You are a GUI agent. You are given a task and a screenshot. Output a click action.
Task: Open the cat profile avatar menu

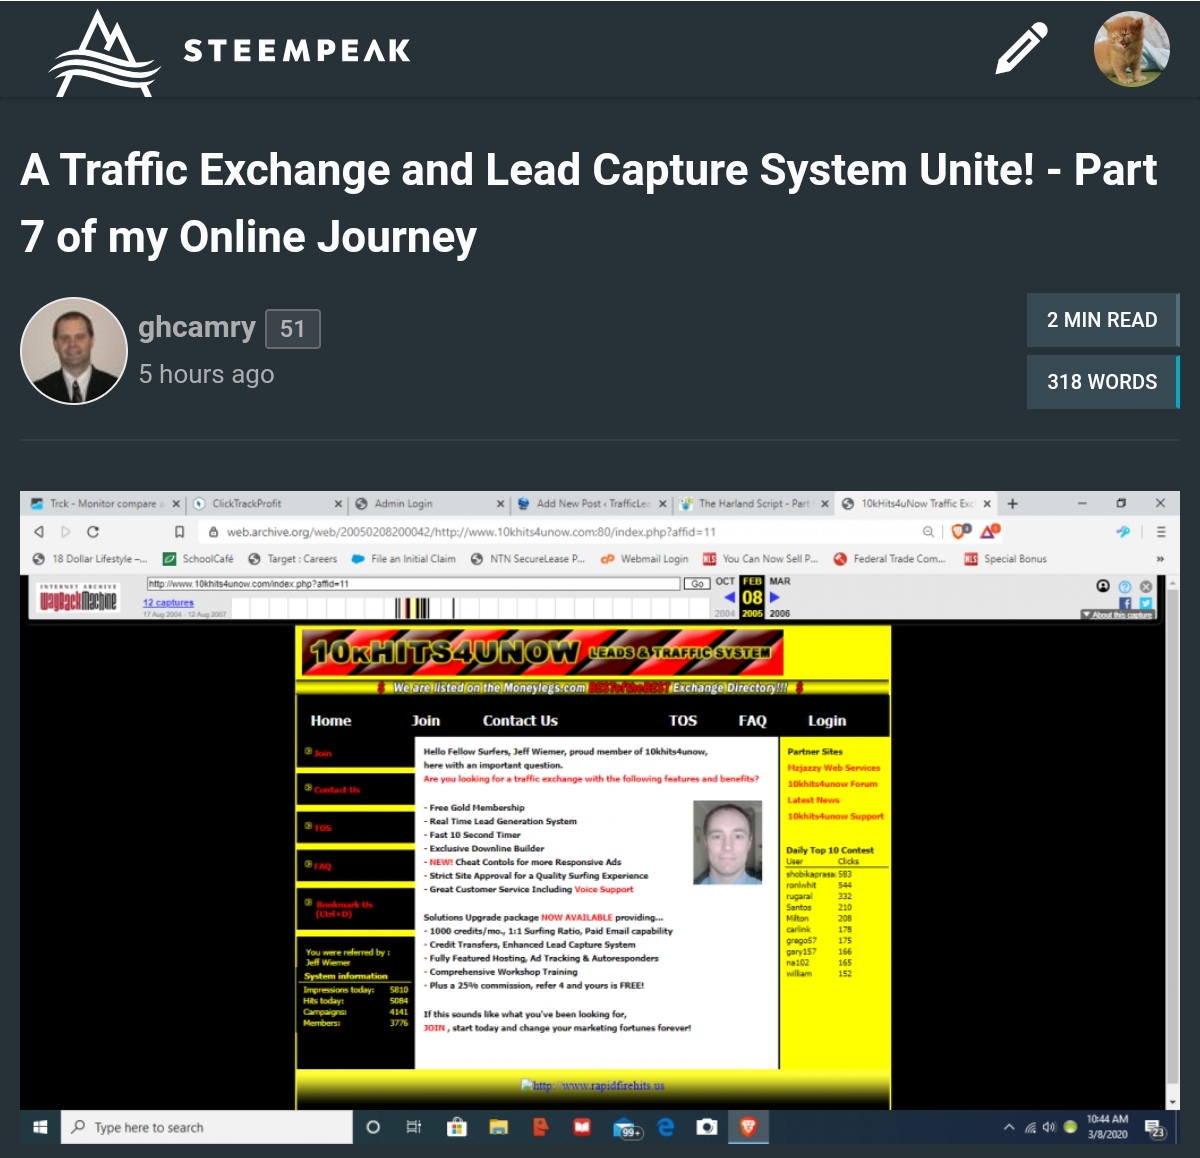[1132, 49]
